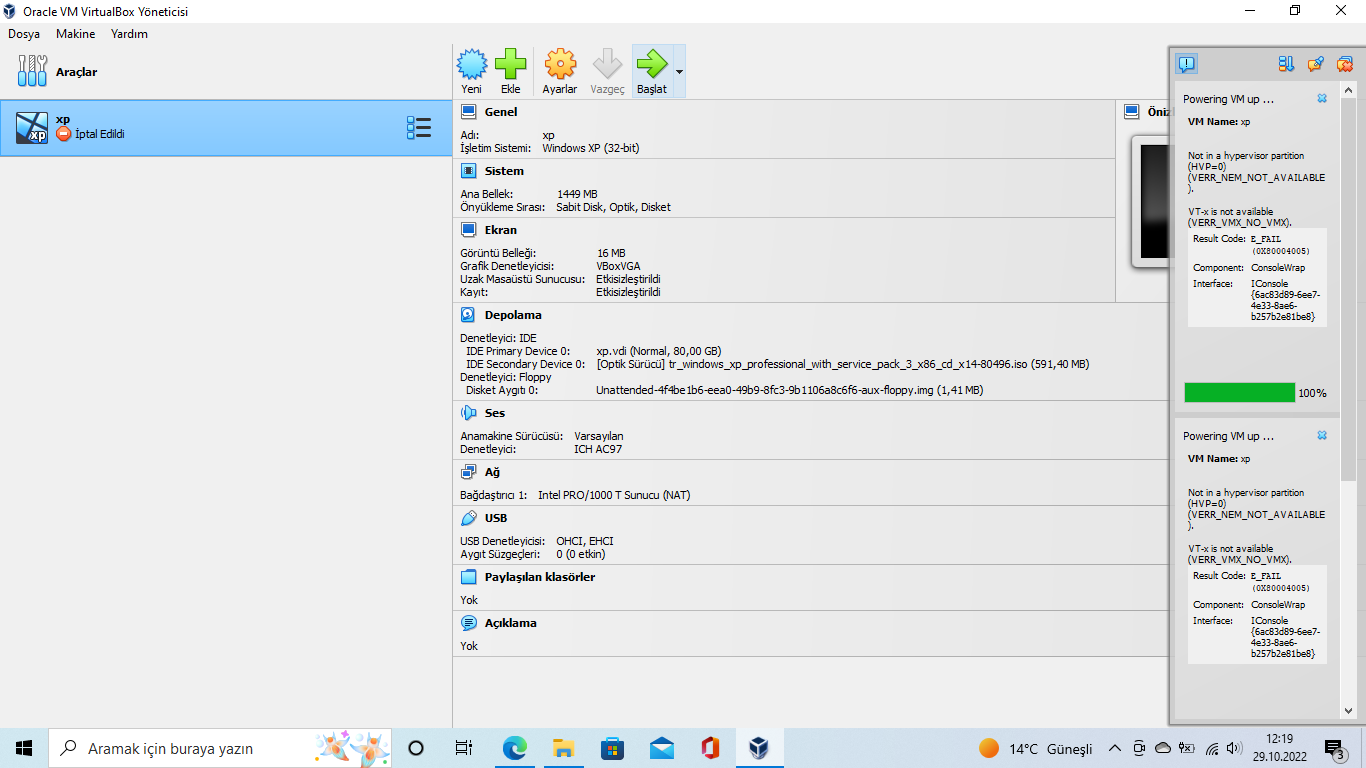Open the Makine menu

tap(76, 34)
